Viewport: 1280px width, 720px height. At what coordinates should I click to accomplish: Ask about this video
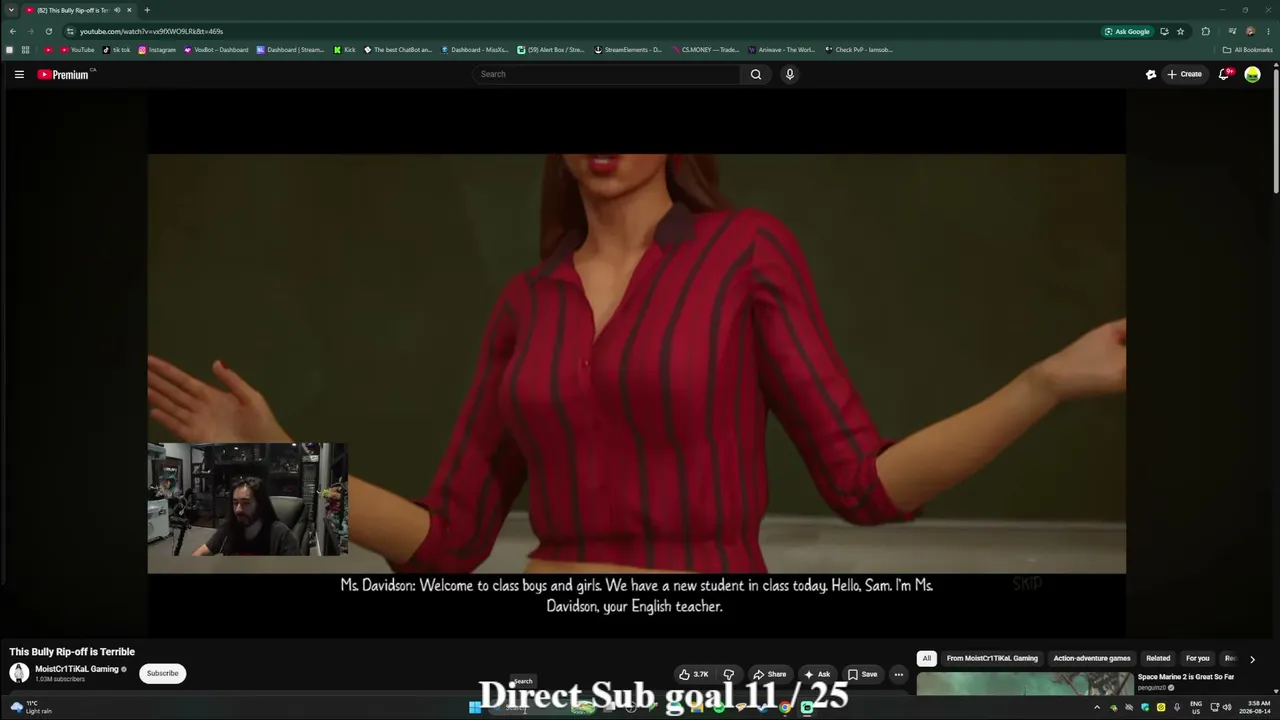tap(817, 674)
